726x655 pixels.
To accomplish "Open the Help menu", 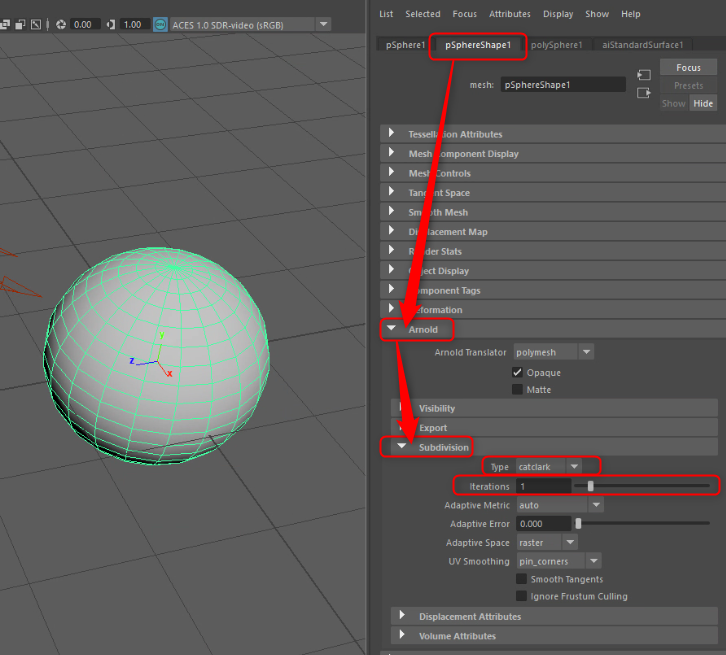I will click(631, 14).
